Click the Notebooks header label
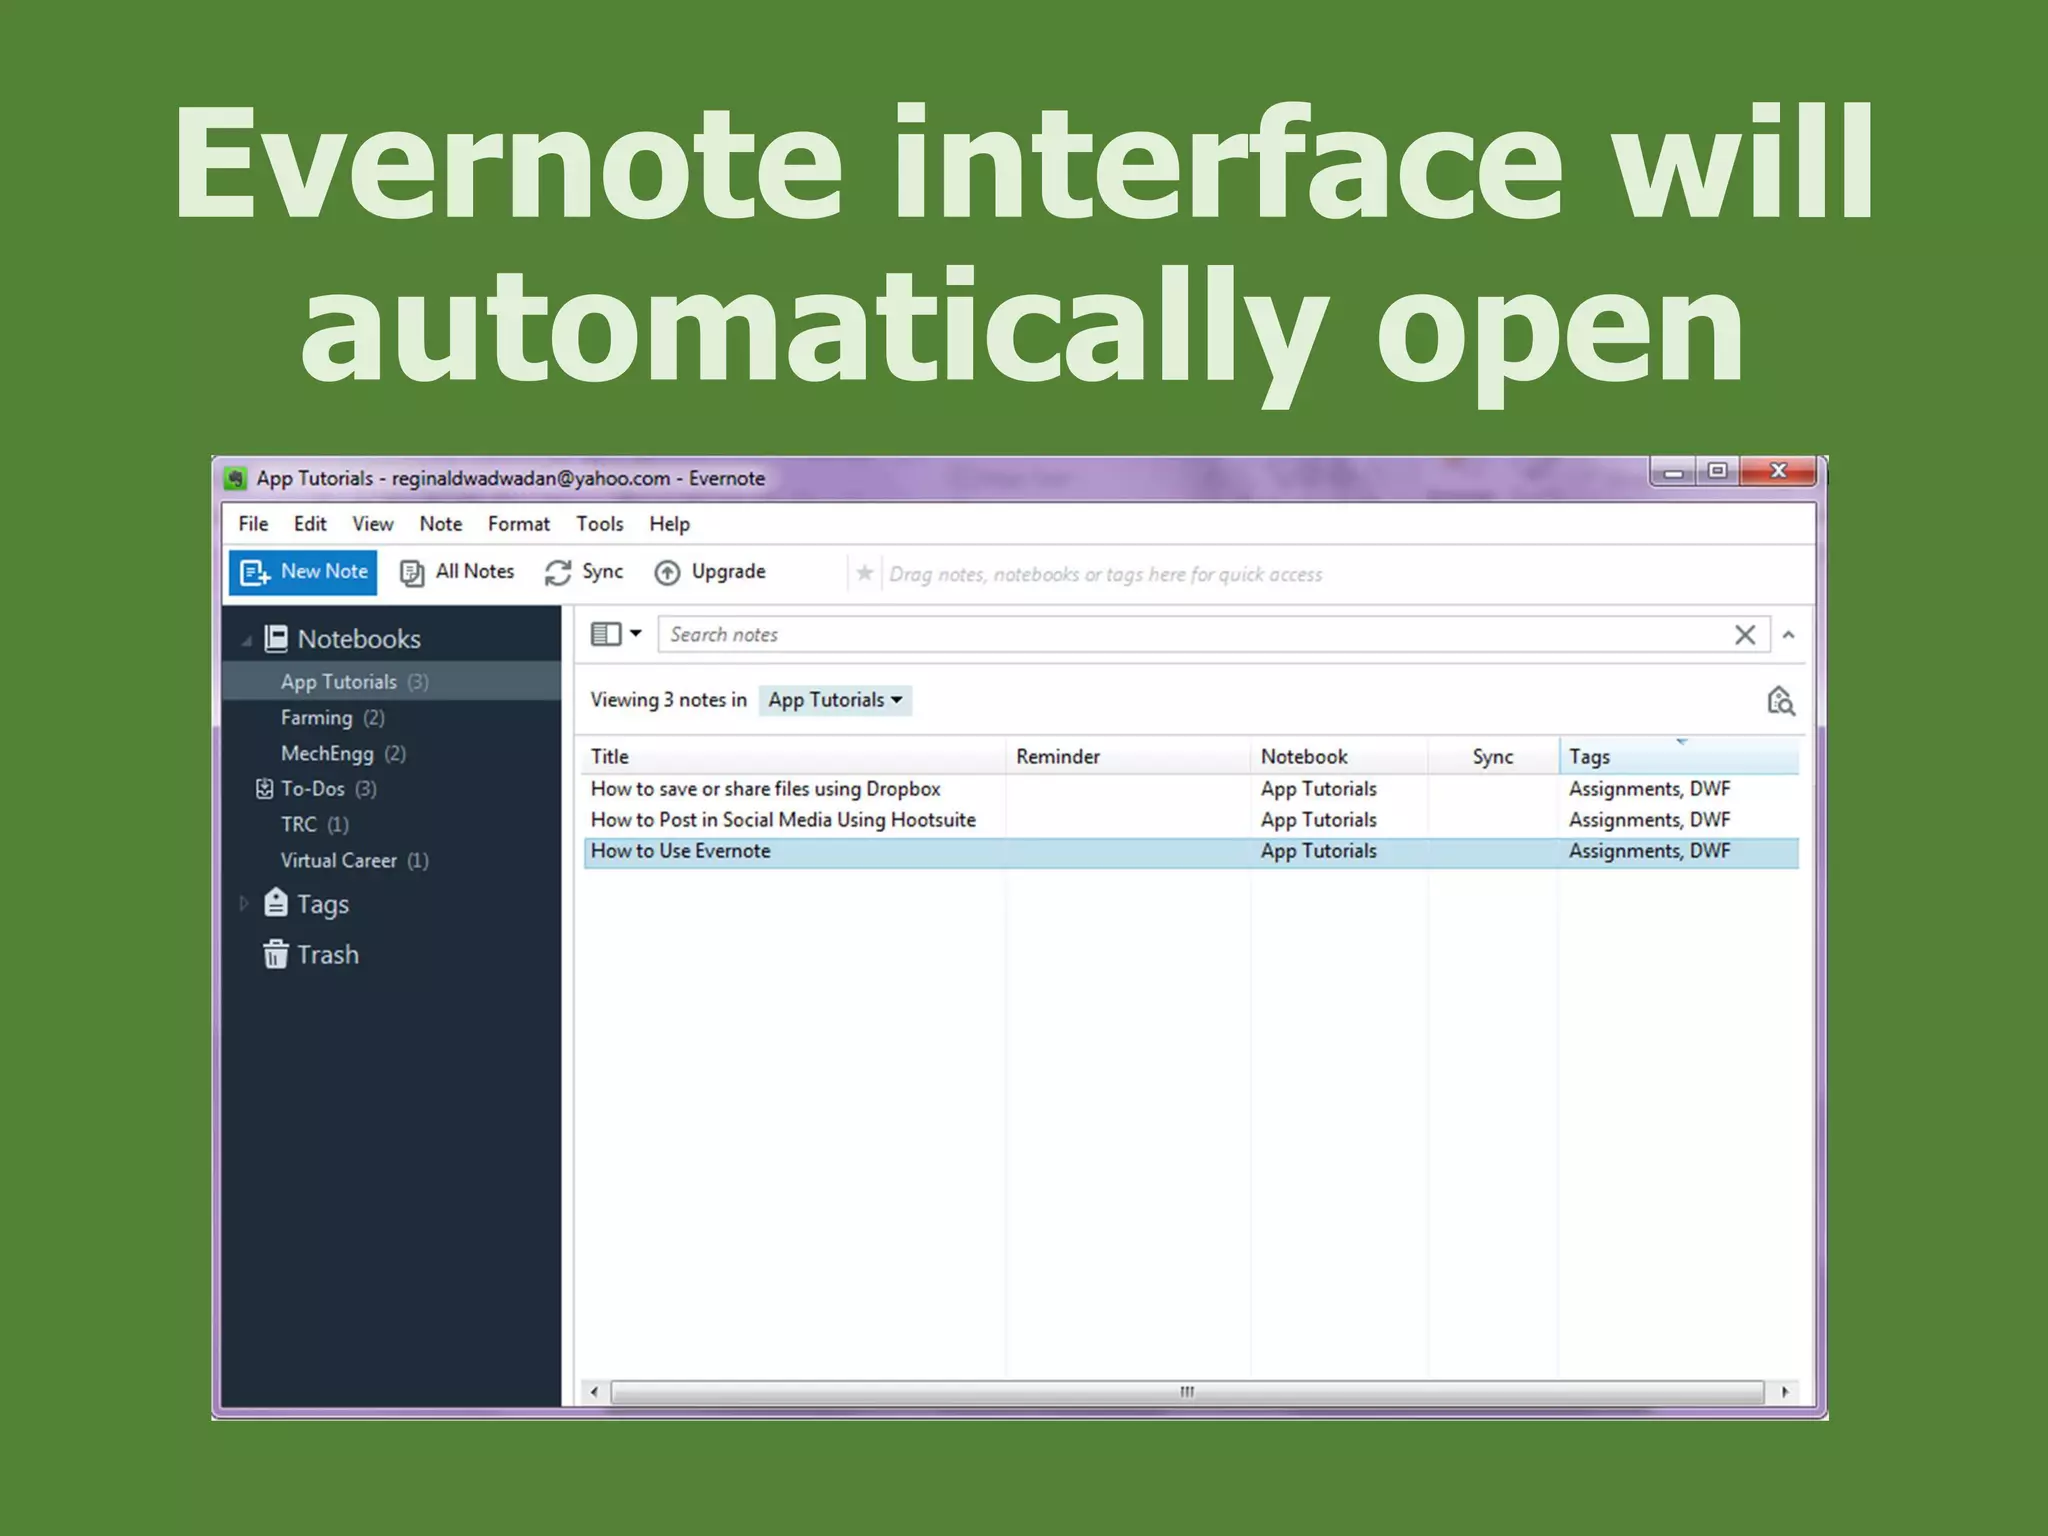 coord(359,639)
